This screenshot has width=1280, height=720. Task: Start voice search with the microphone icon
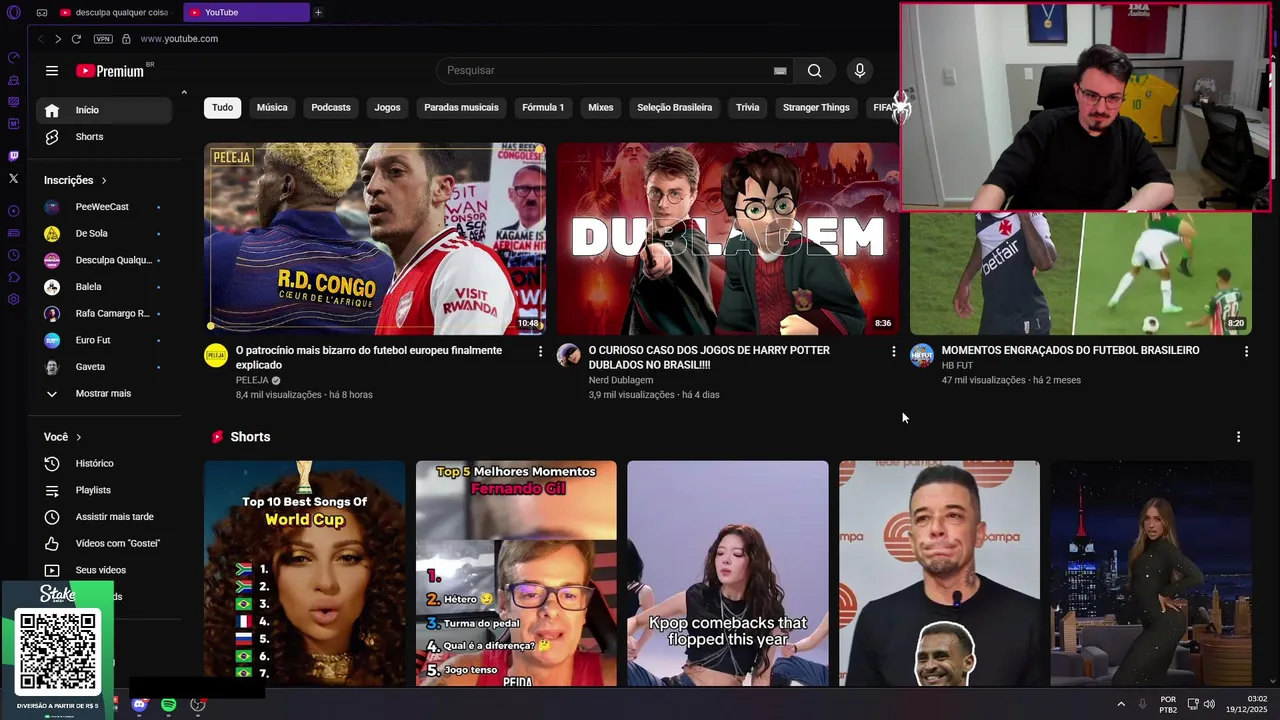point(859,71)
